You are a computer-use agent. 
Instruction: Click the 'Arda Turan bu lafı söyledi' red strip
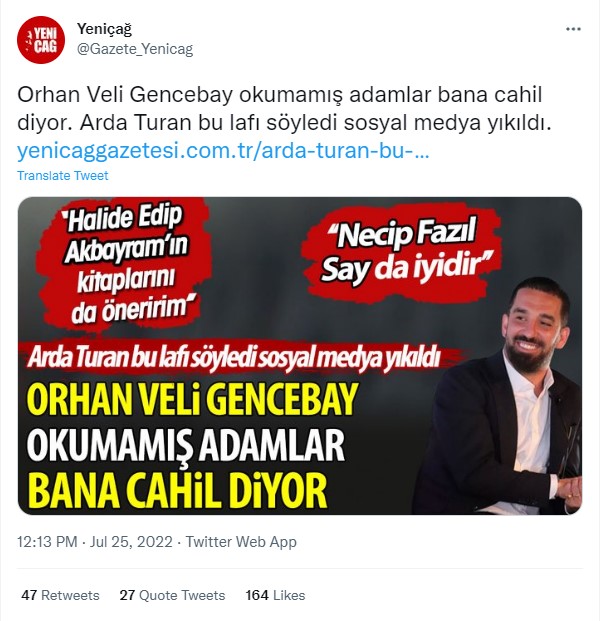coord(234,357)
